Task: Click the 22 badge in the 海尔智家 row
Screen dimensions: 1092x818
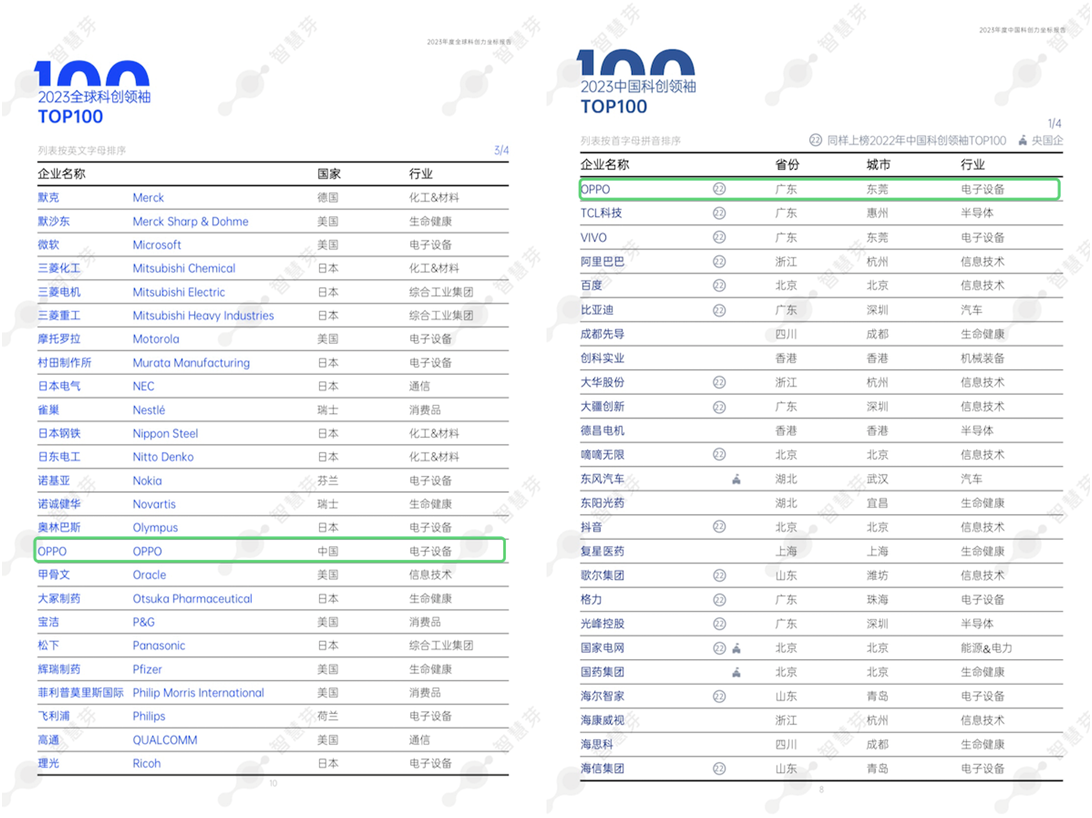Action: click(x=719, y=696)
